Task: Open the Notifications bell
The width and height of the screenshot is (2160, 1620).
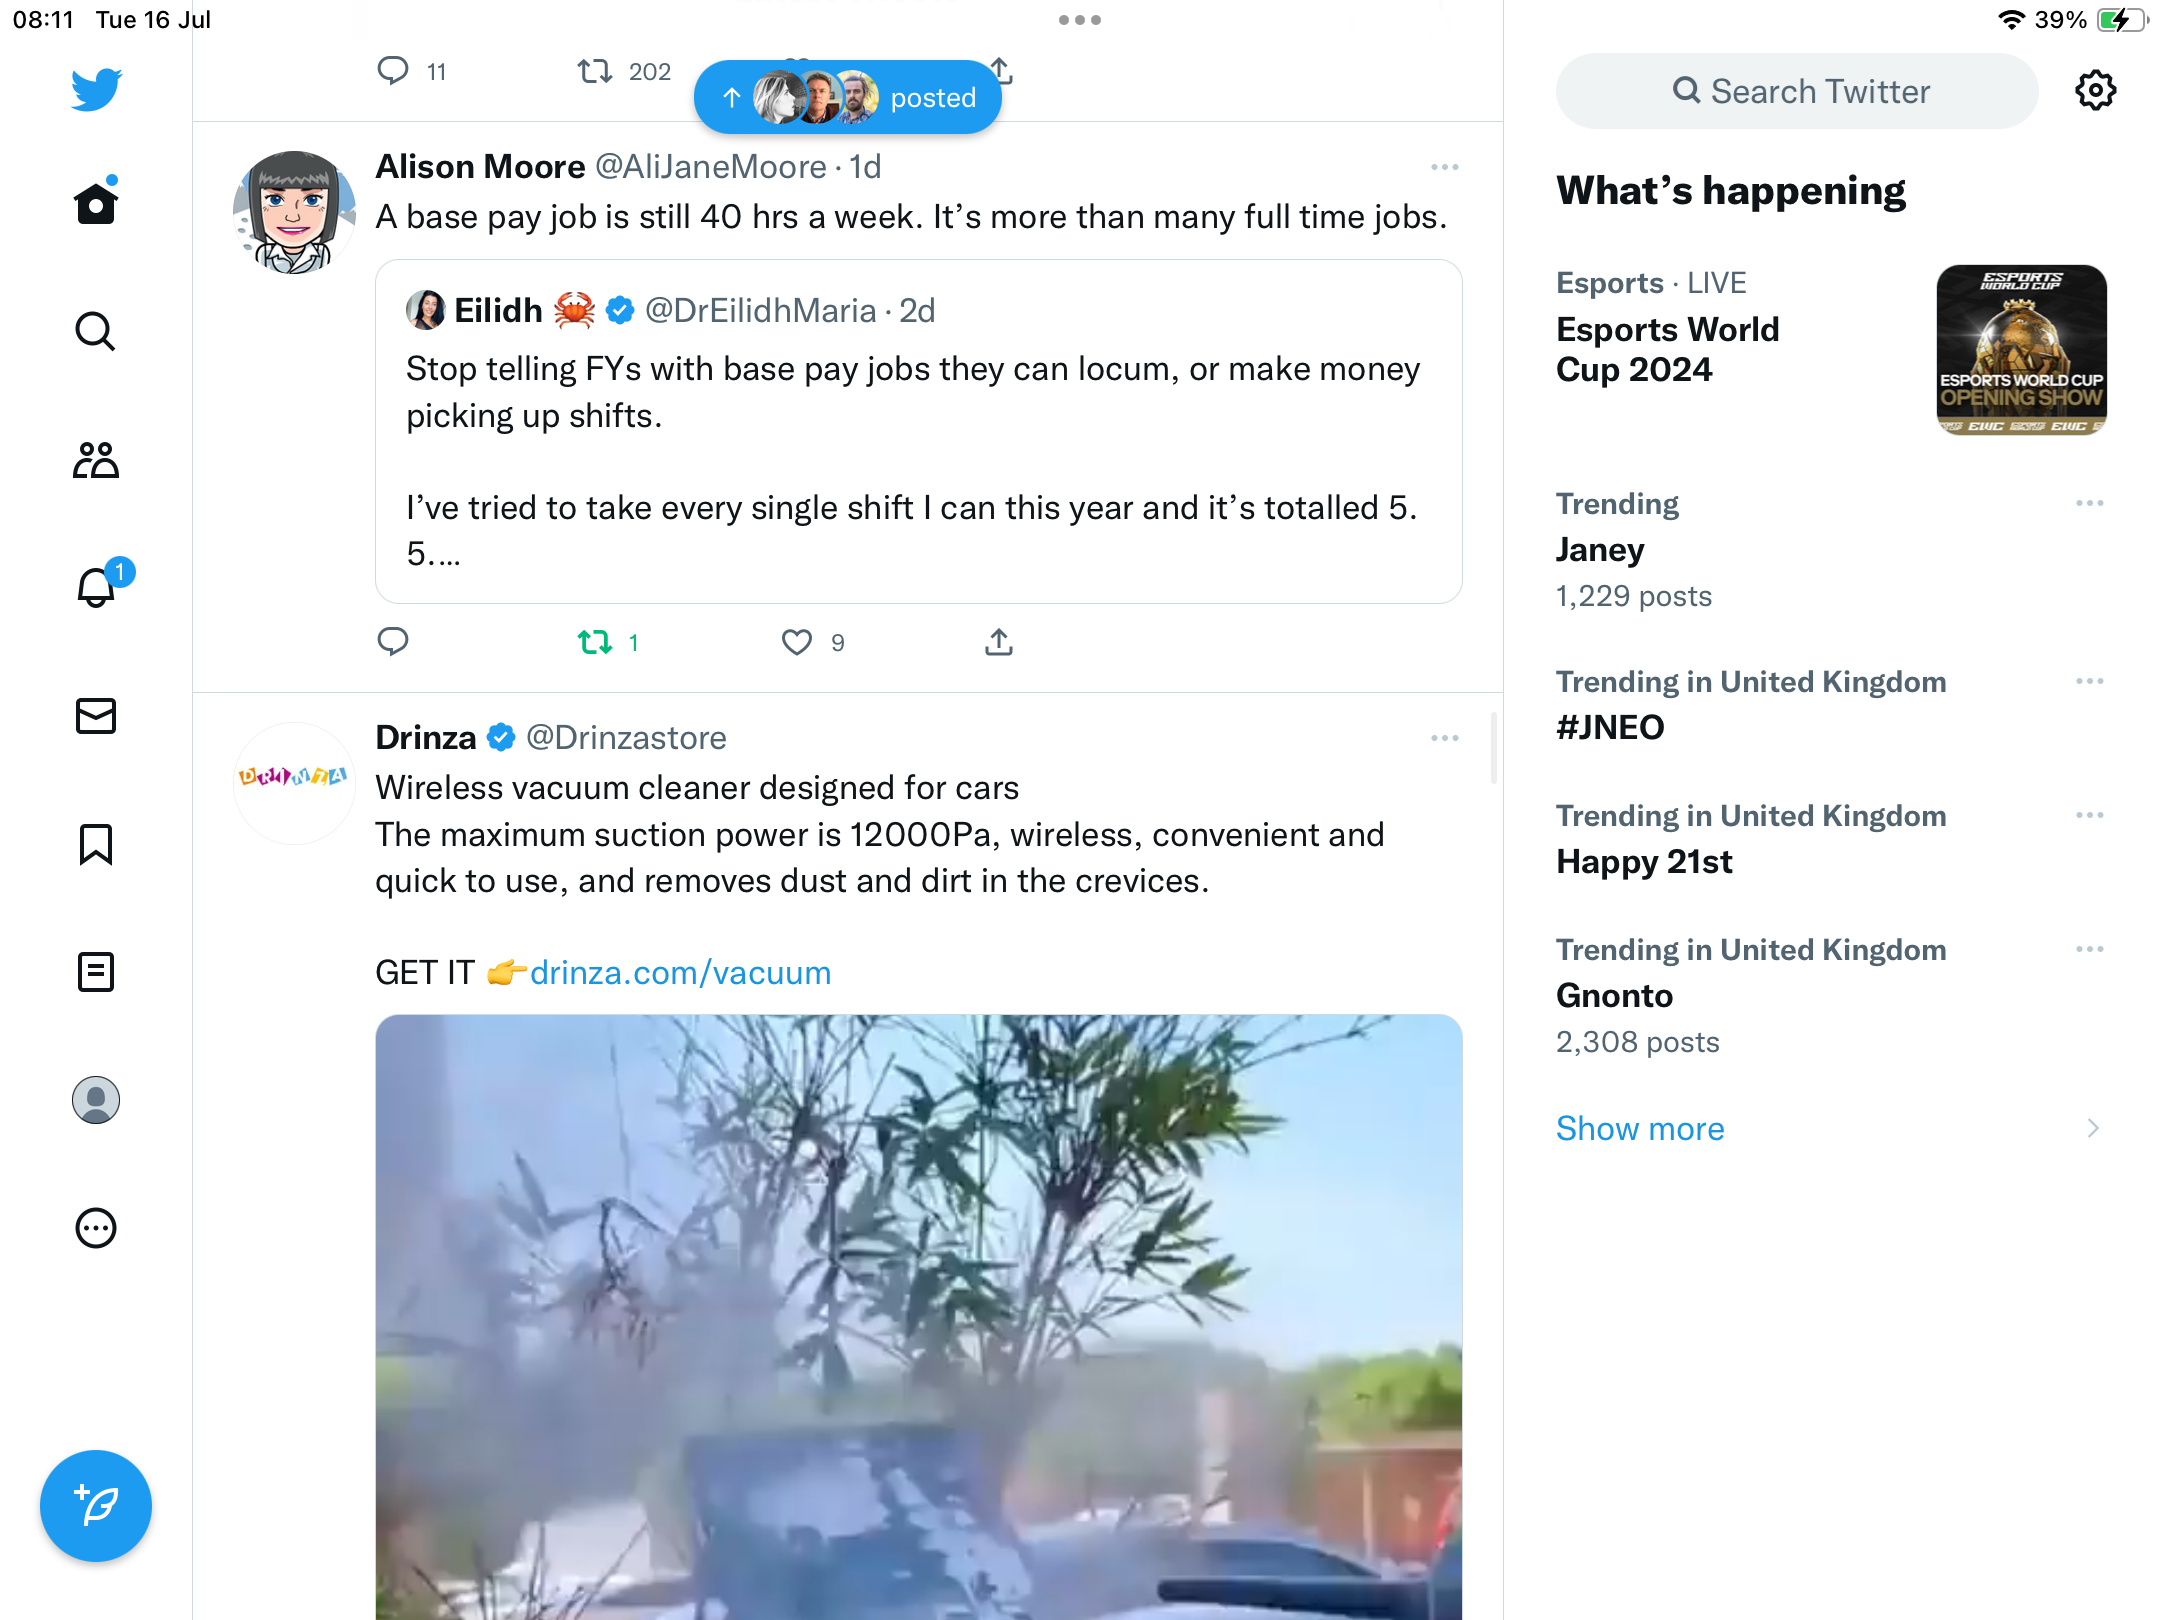Action: (96, 588)
